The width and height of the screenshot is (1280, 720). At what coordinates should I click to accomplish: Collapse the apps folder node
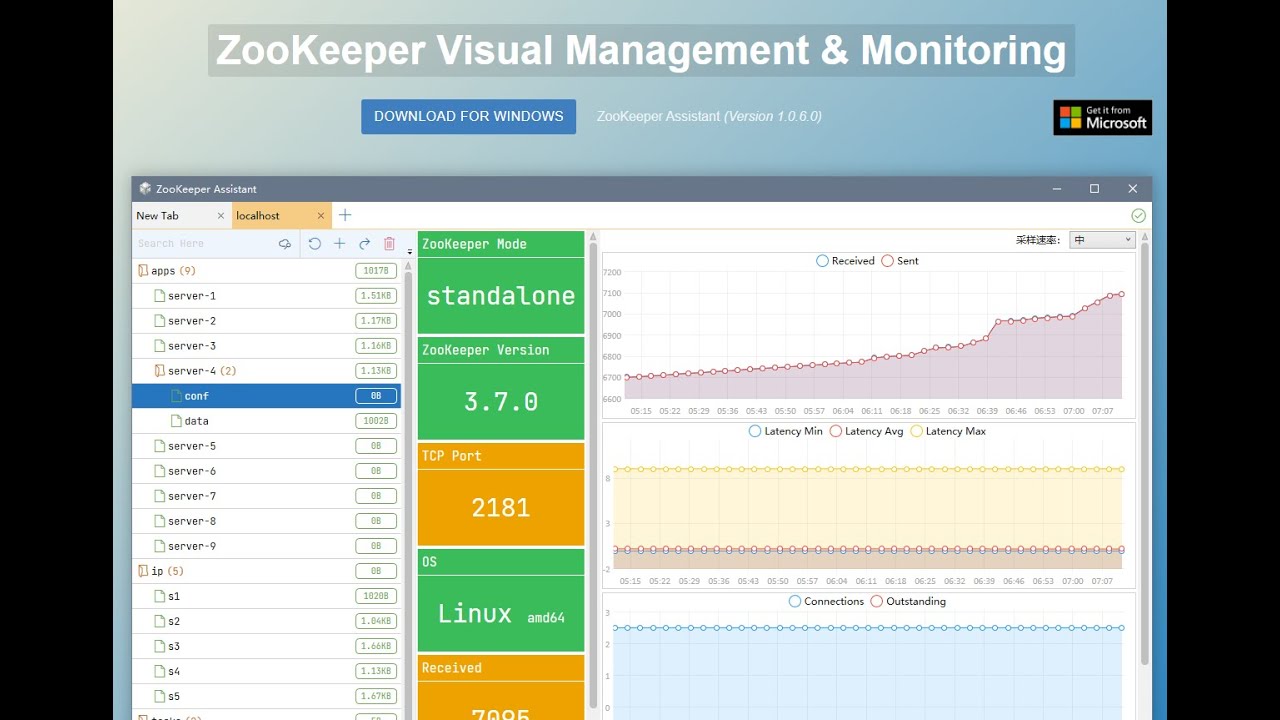[142, 271]
